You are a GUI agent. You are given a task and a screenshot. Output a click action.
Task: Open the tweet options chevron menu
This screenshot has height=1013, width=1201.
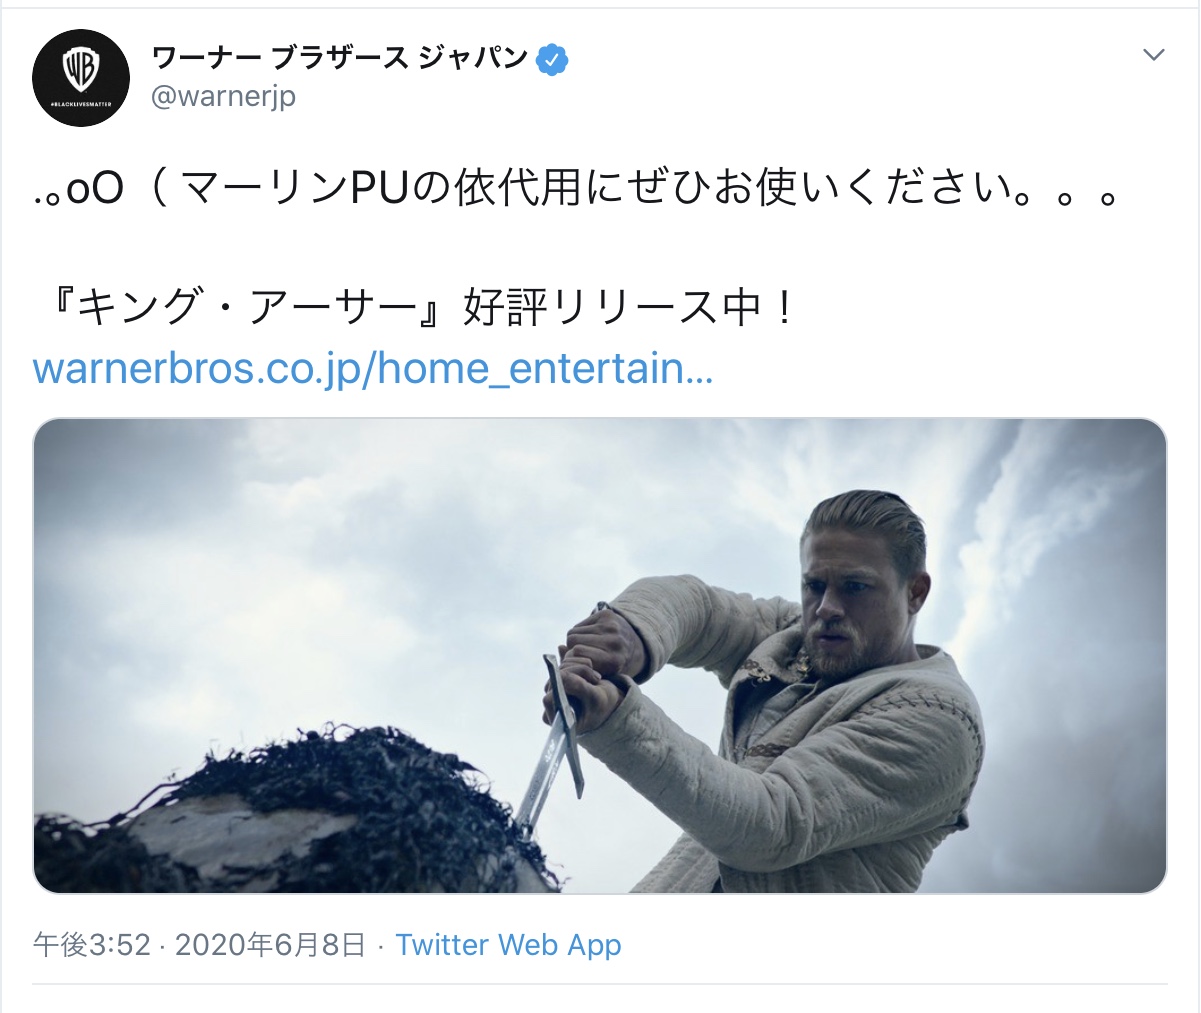pos(1154,54)
